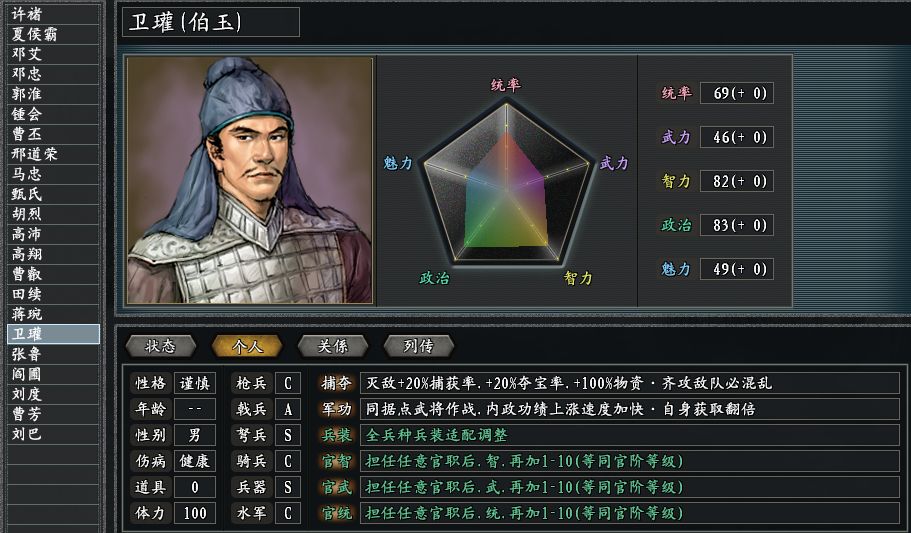Open the 关係 tab

click(x=332, y=346)
